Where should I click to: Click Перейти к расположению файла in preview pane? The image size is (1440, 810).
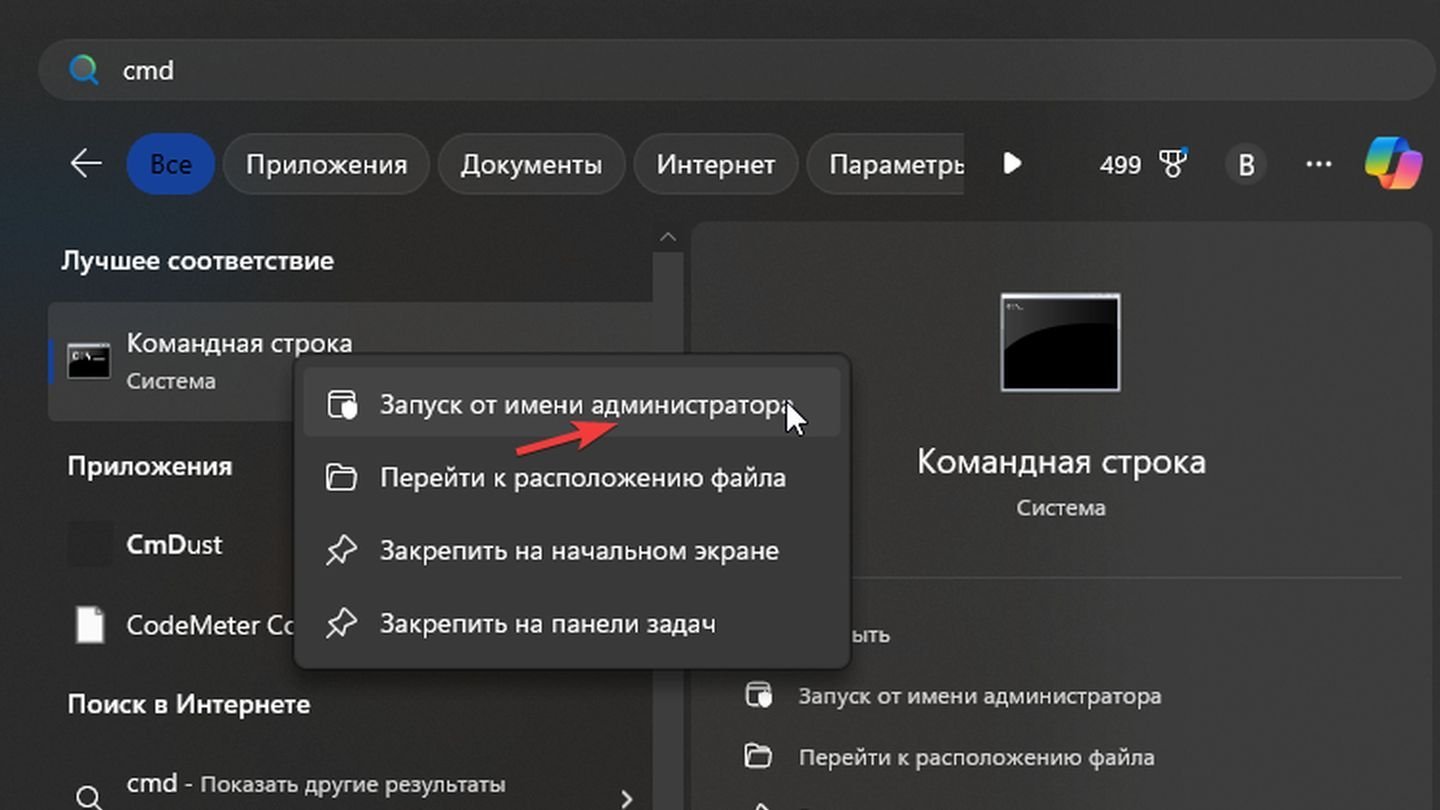[976, 757]
